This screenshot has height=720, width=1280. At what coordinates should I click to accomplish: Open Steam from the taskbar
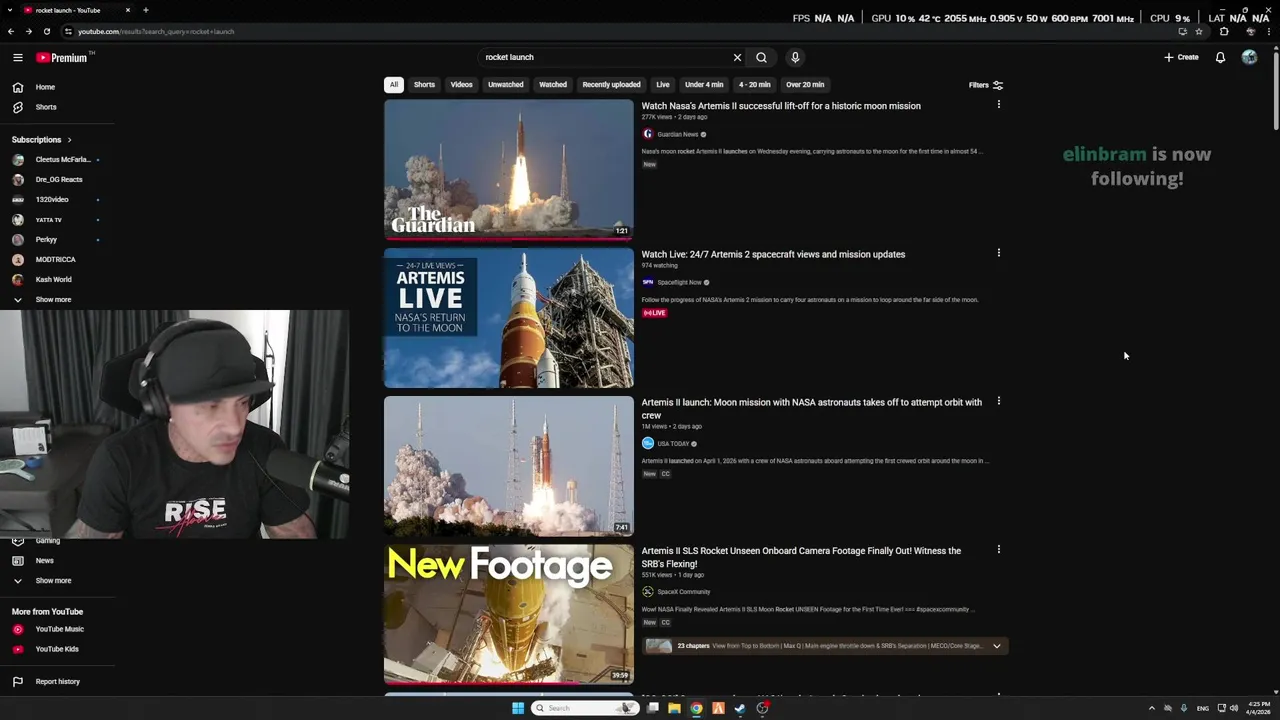click(740, 708)
